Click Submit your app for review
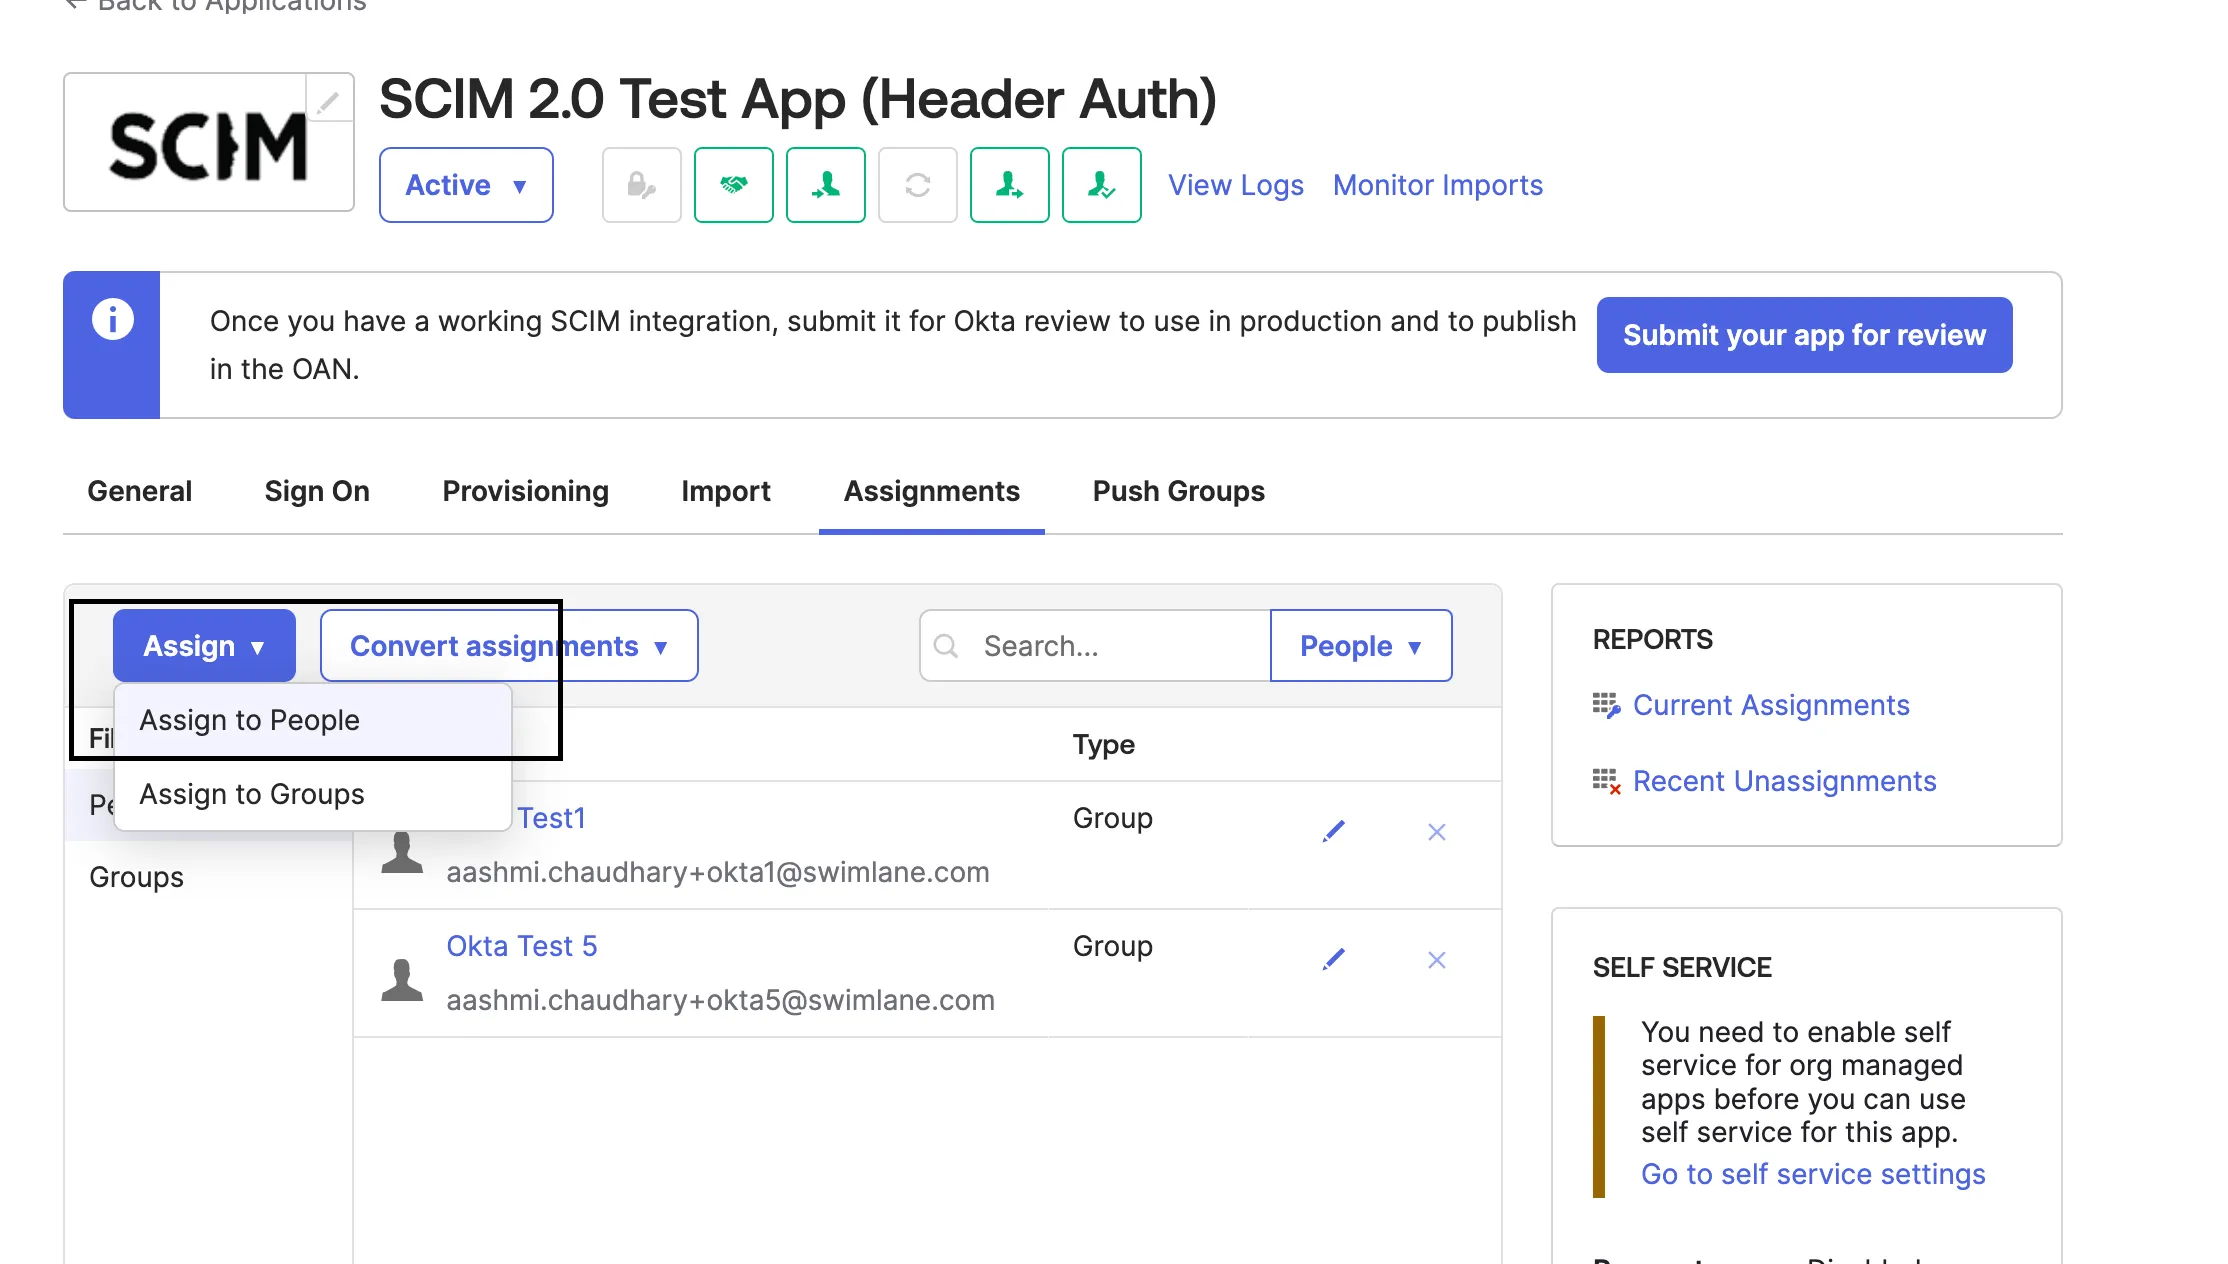Screen dimensions: 2228x1264 point(1804,335)
